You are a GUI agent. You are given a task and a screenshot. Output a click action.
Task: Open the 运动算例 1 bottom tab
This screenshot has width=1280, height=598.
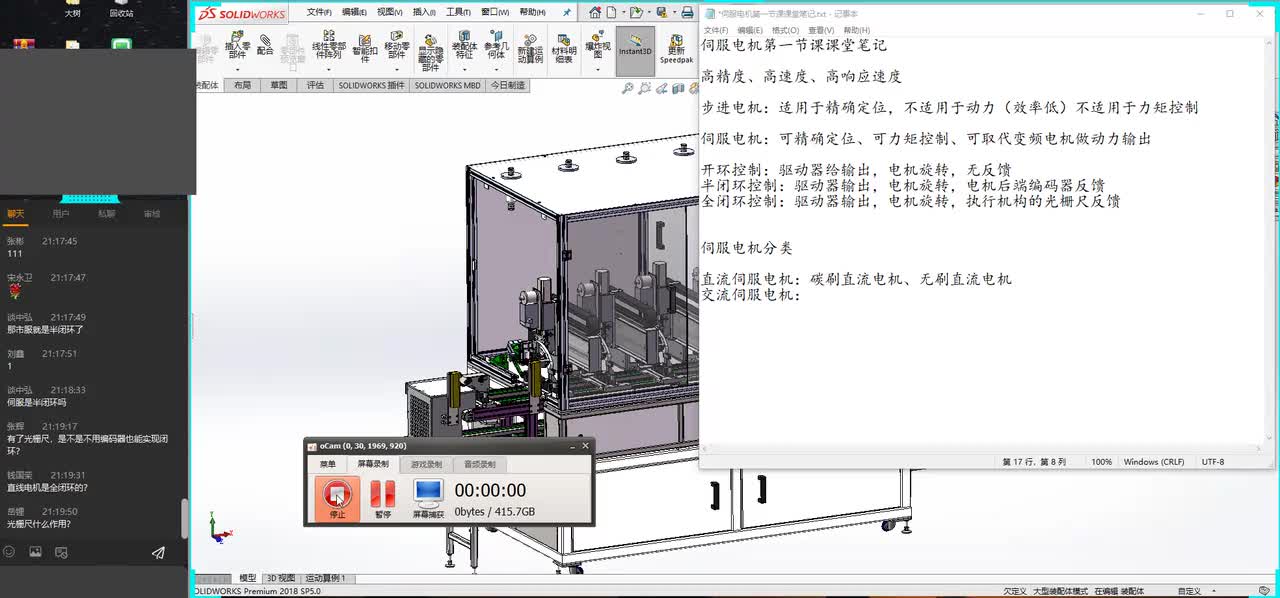tap(325, 578)
